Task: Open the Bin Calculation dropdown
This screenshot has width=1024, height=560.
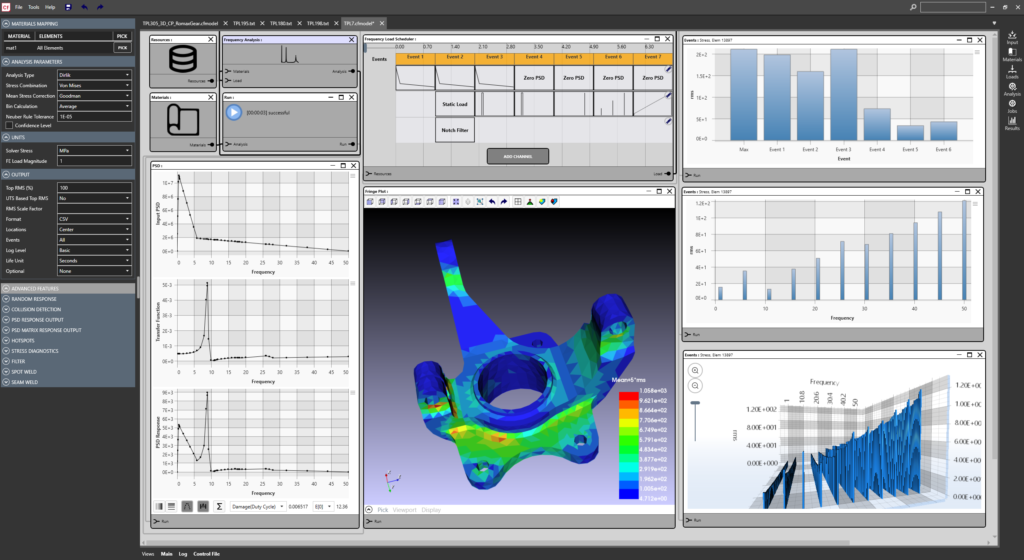Action: pyautogui.click(x=95, y=106)
